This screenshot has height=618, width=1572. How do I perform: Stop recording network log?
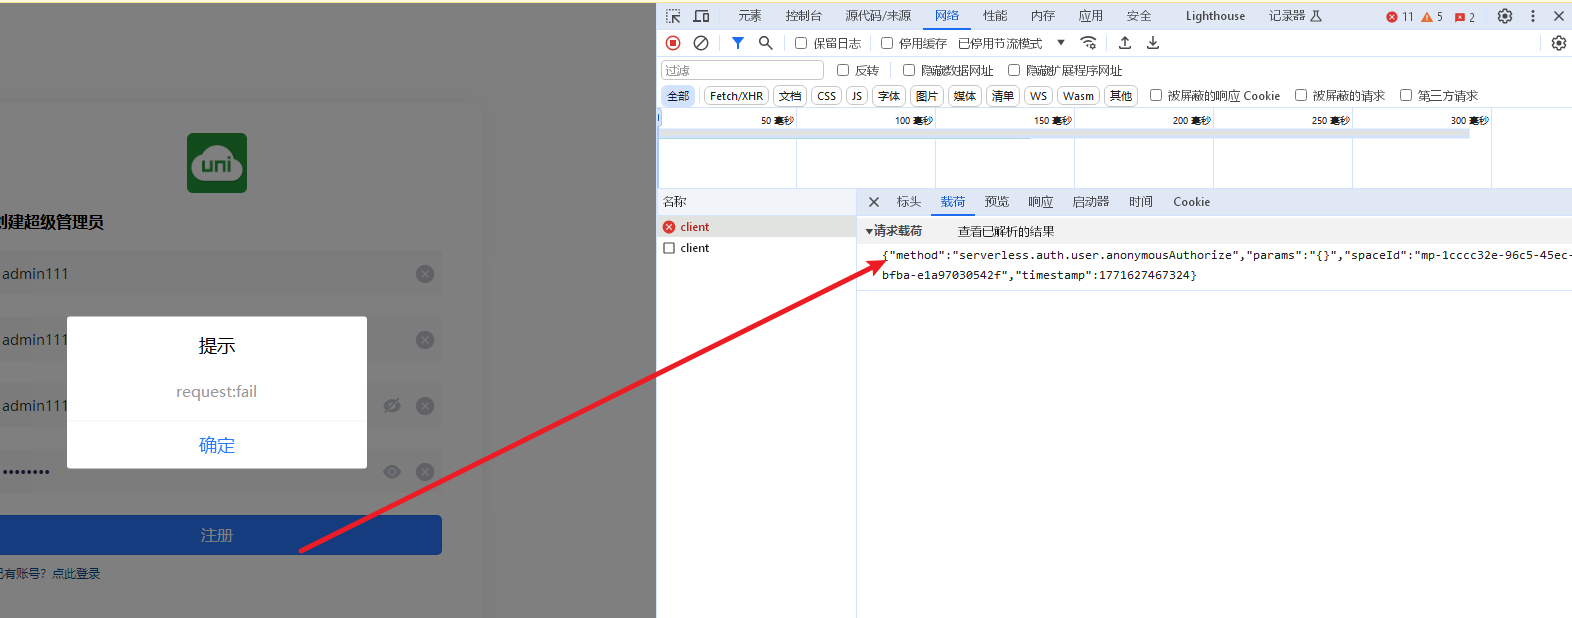point(673,43)
